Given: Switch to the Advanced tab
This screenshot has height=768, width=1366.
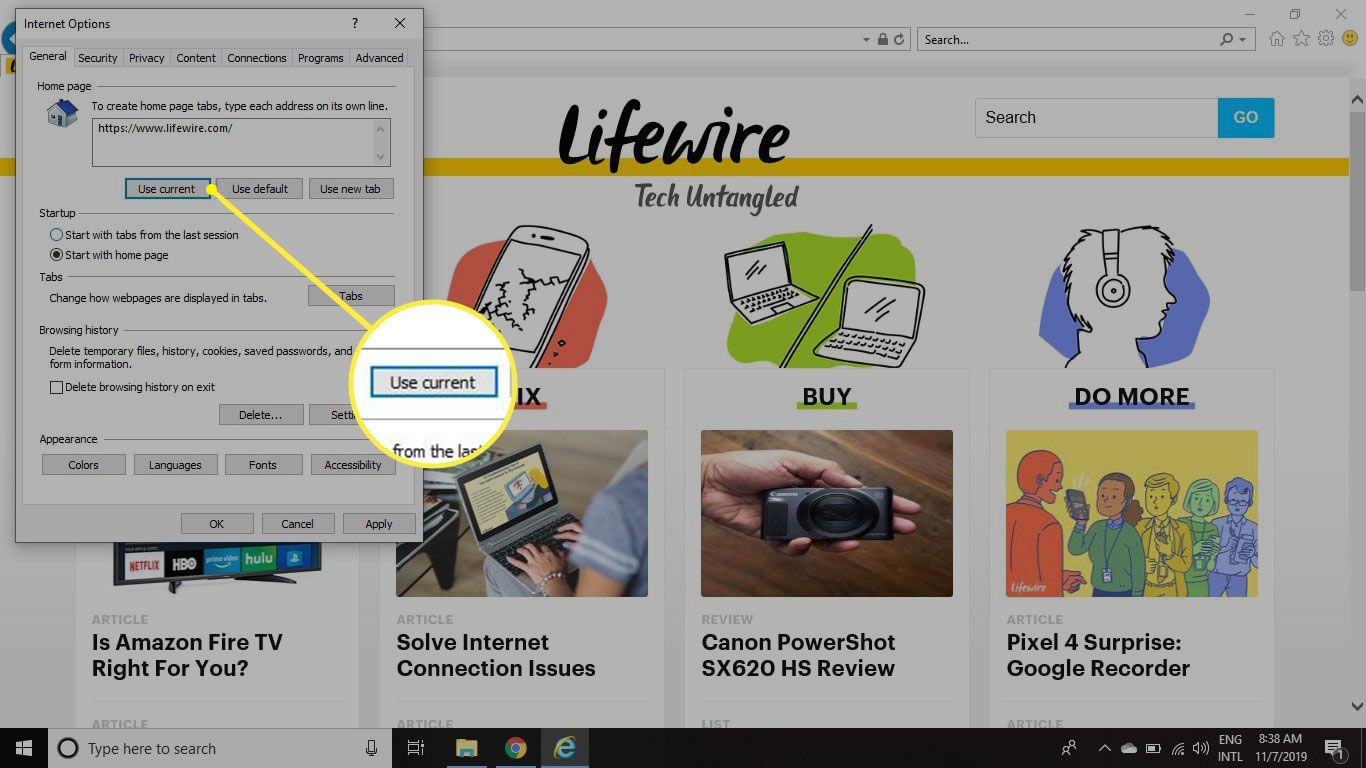Looking at the screenshot, I should (380, 58).
